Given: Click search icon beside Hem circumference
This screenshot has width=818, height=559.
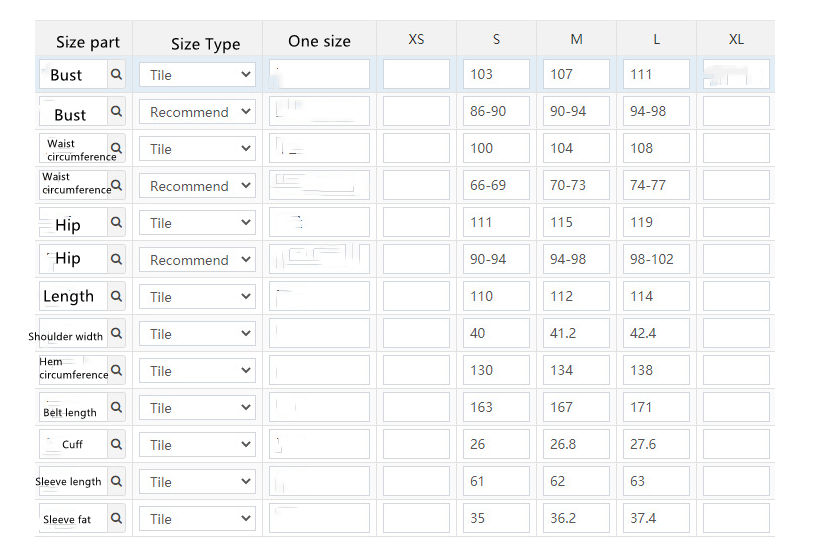Looking at the screenshot, I should [x=116, y=370].
